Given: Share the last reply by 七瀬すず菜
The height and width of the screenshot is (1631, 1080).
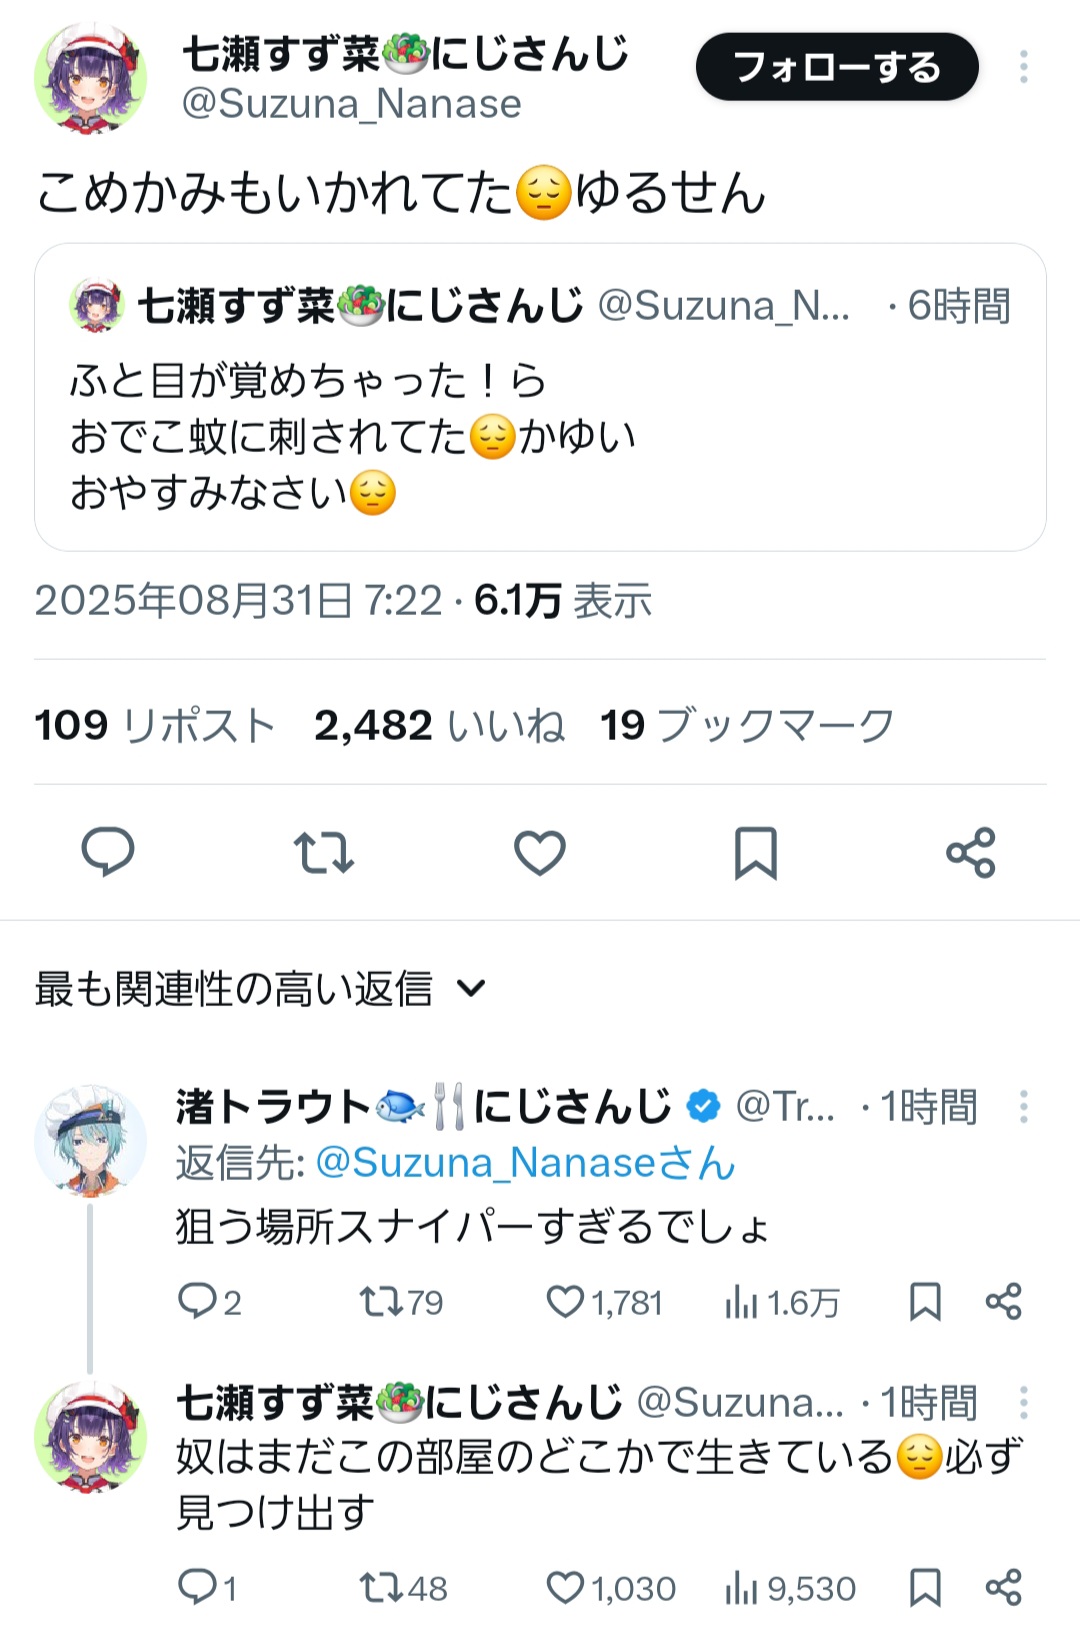Looking at the screenshot, I should [1003, 1588].
